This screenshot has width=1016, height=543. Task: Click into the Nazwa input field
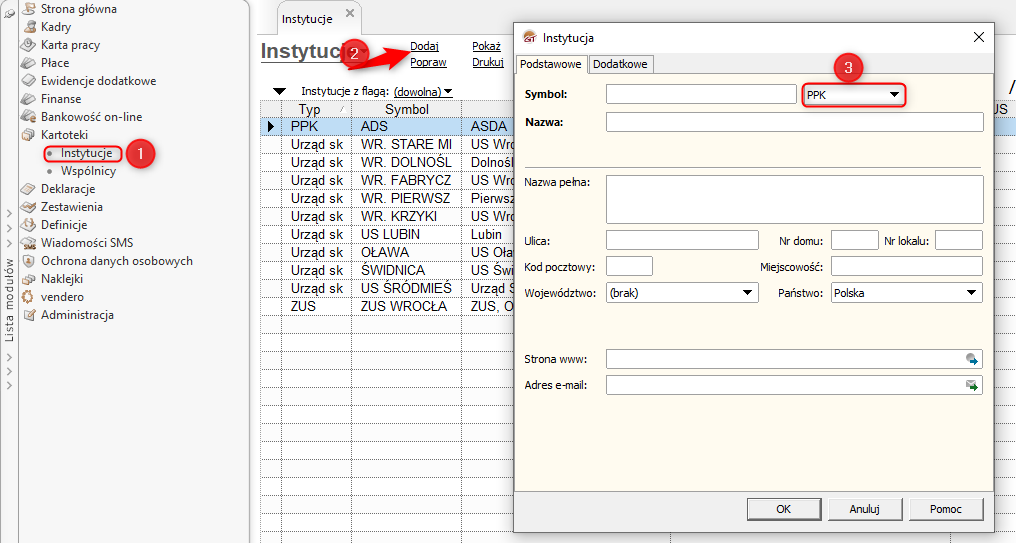[794, 122]
